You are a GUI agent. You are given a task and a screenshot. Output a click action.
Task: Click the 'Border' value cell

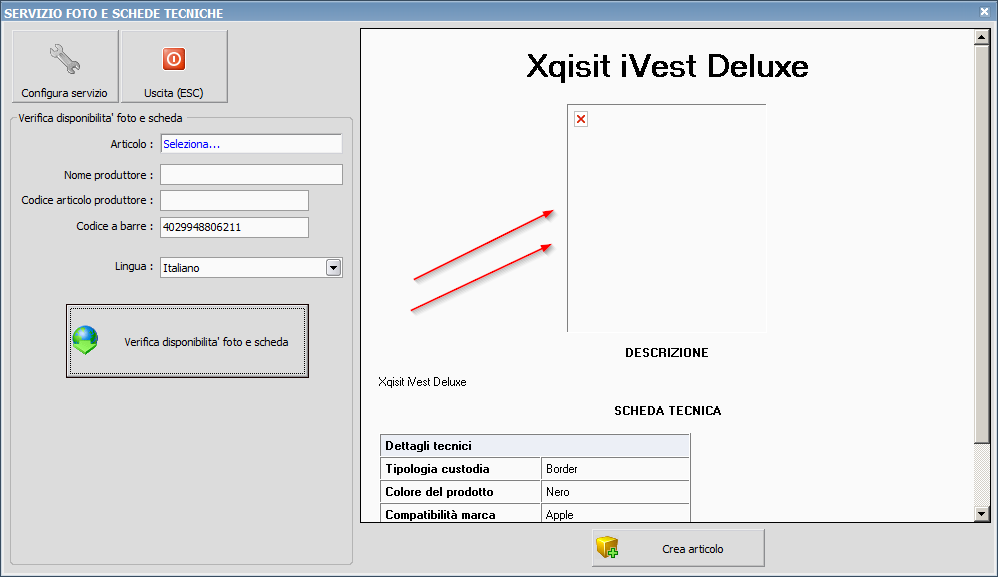[615, 469]
